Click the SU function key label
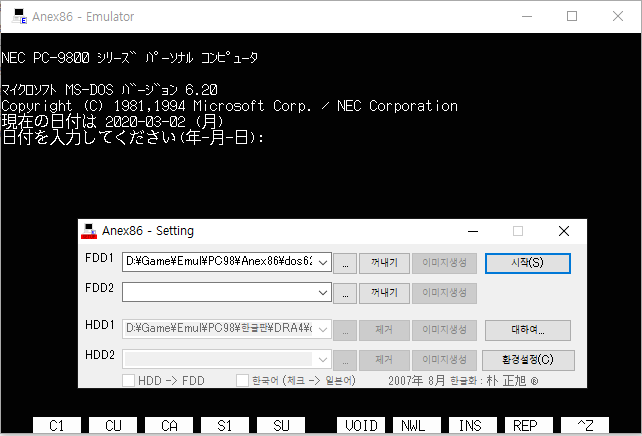 tap(281, 425)
